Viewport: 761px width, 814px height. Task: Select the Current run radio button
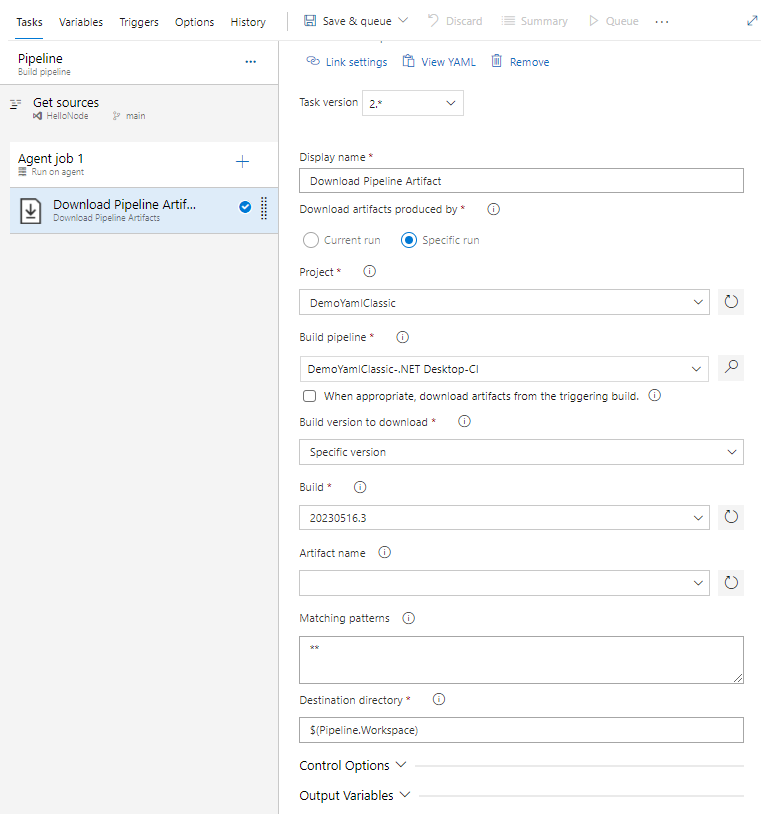tap(310, 239)
